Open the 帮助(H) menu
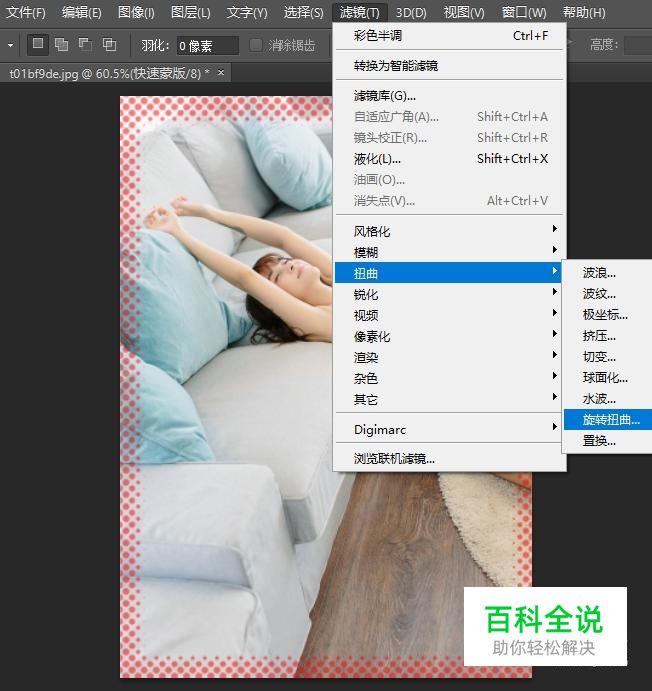Viewport: 652px width, 691px height. click(x=584, y=12)
